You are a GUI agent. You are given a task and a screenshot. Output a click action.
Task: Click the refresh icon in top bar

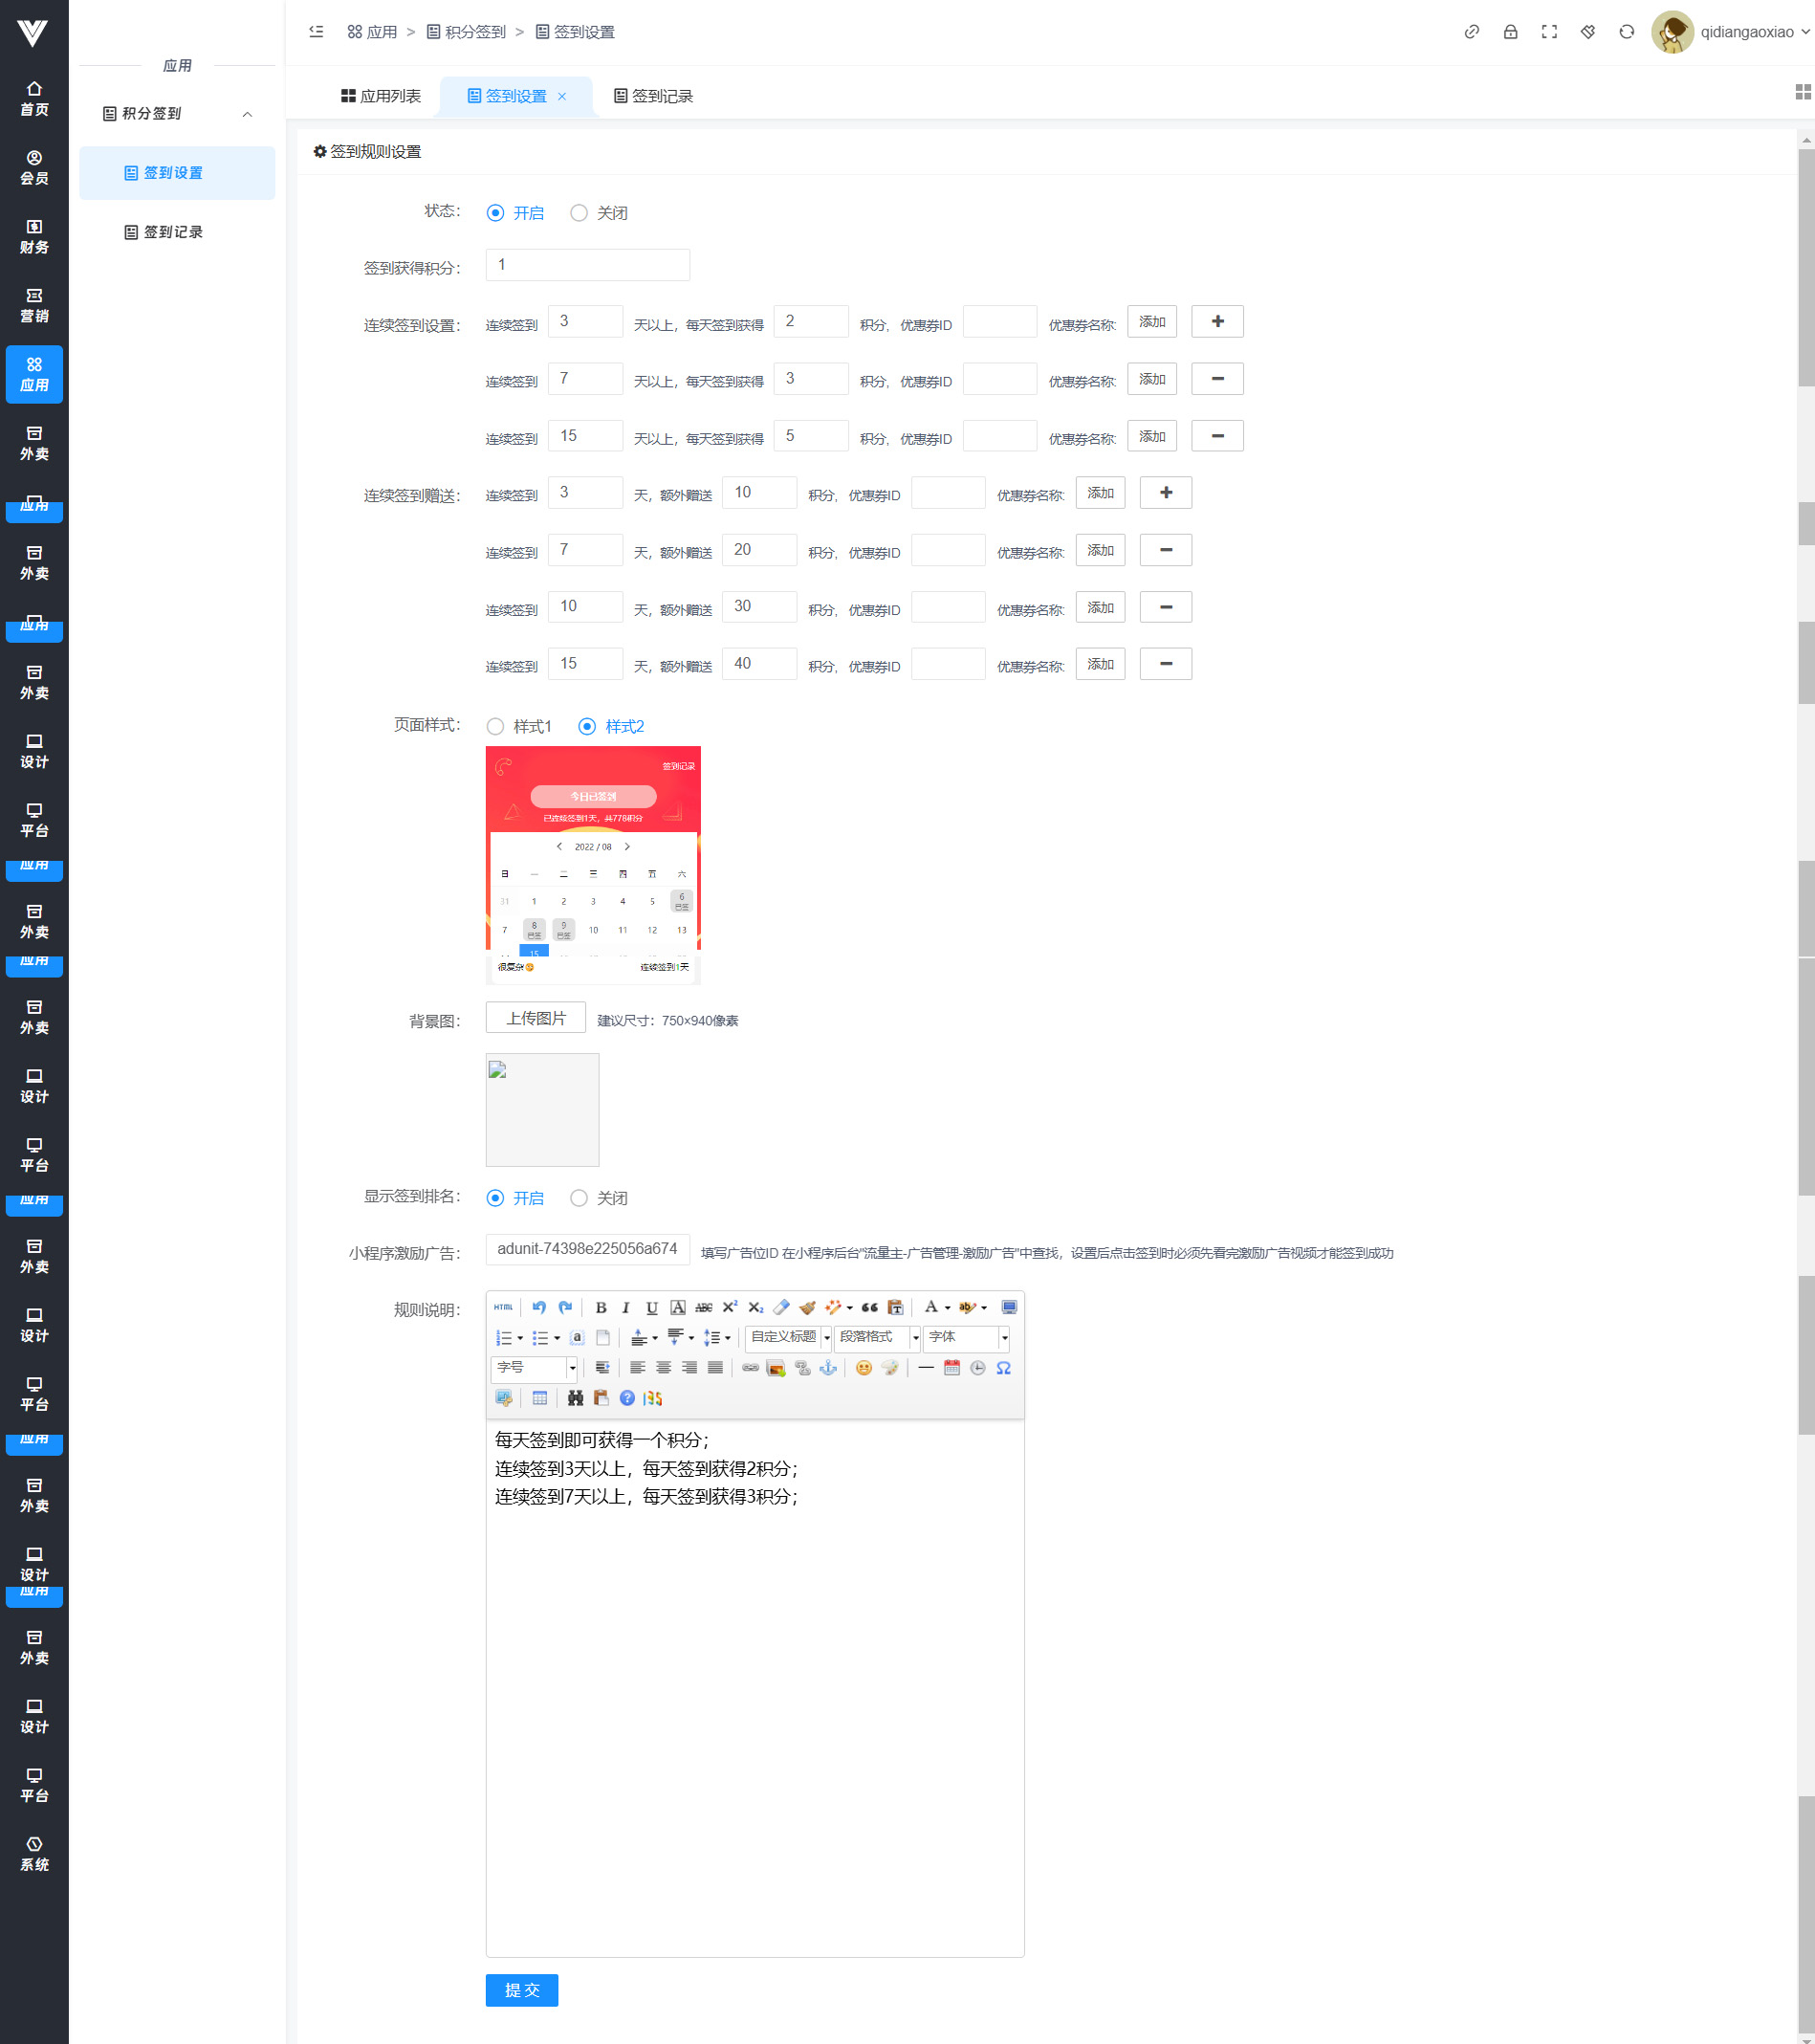click(x=1626, y=32)
